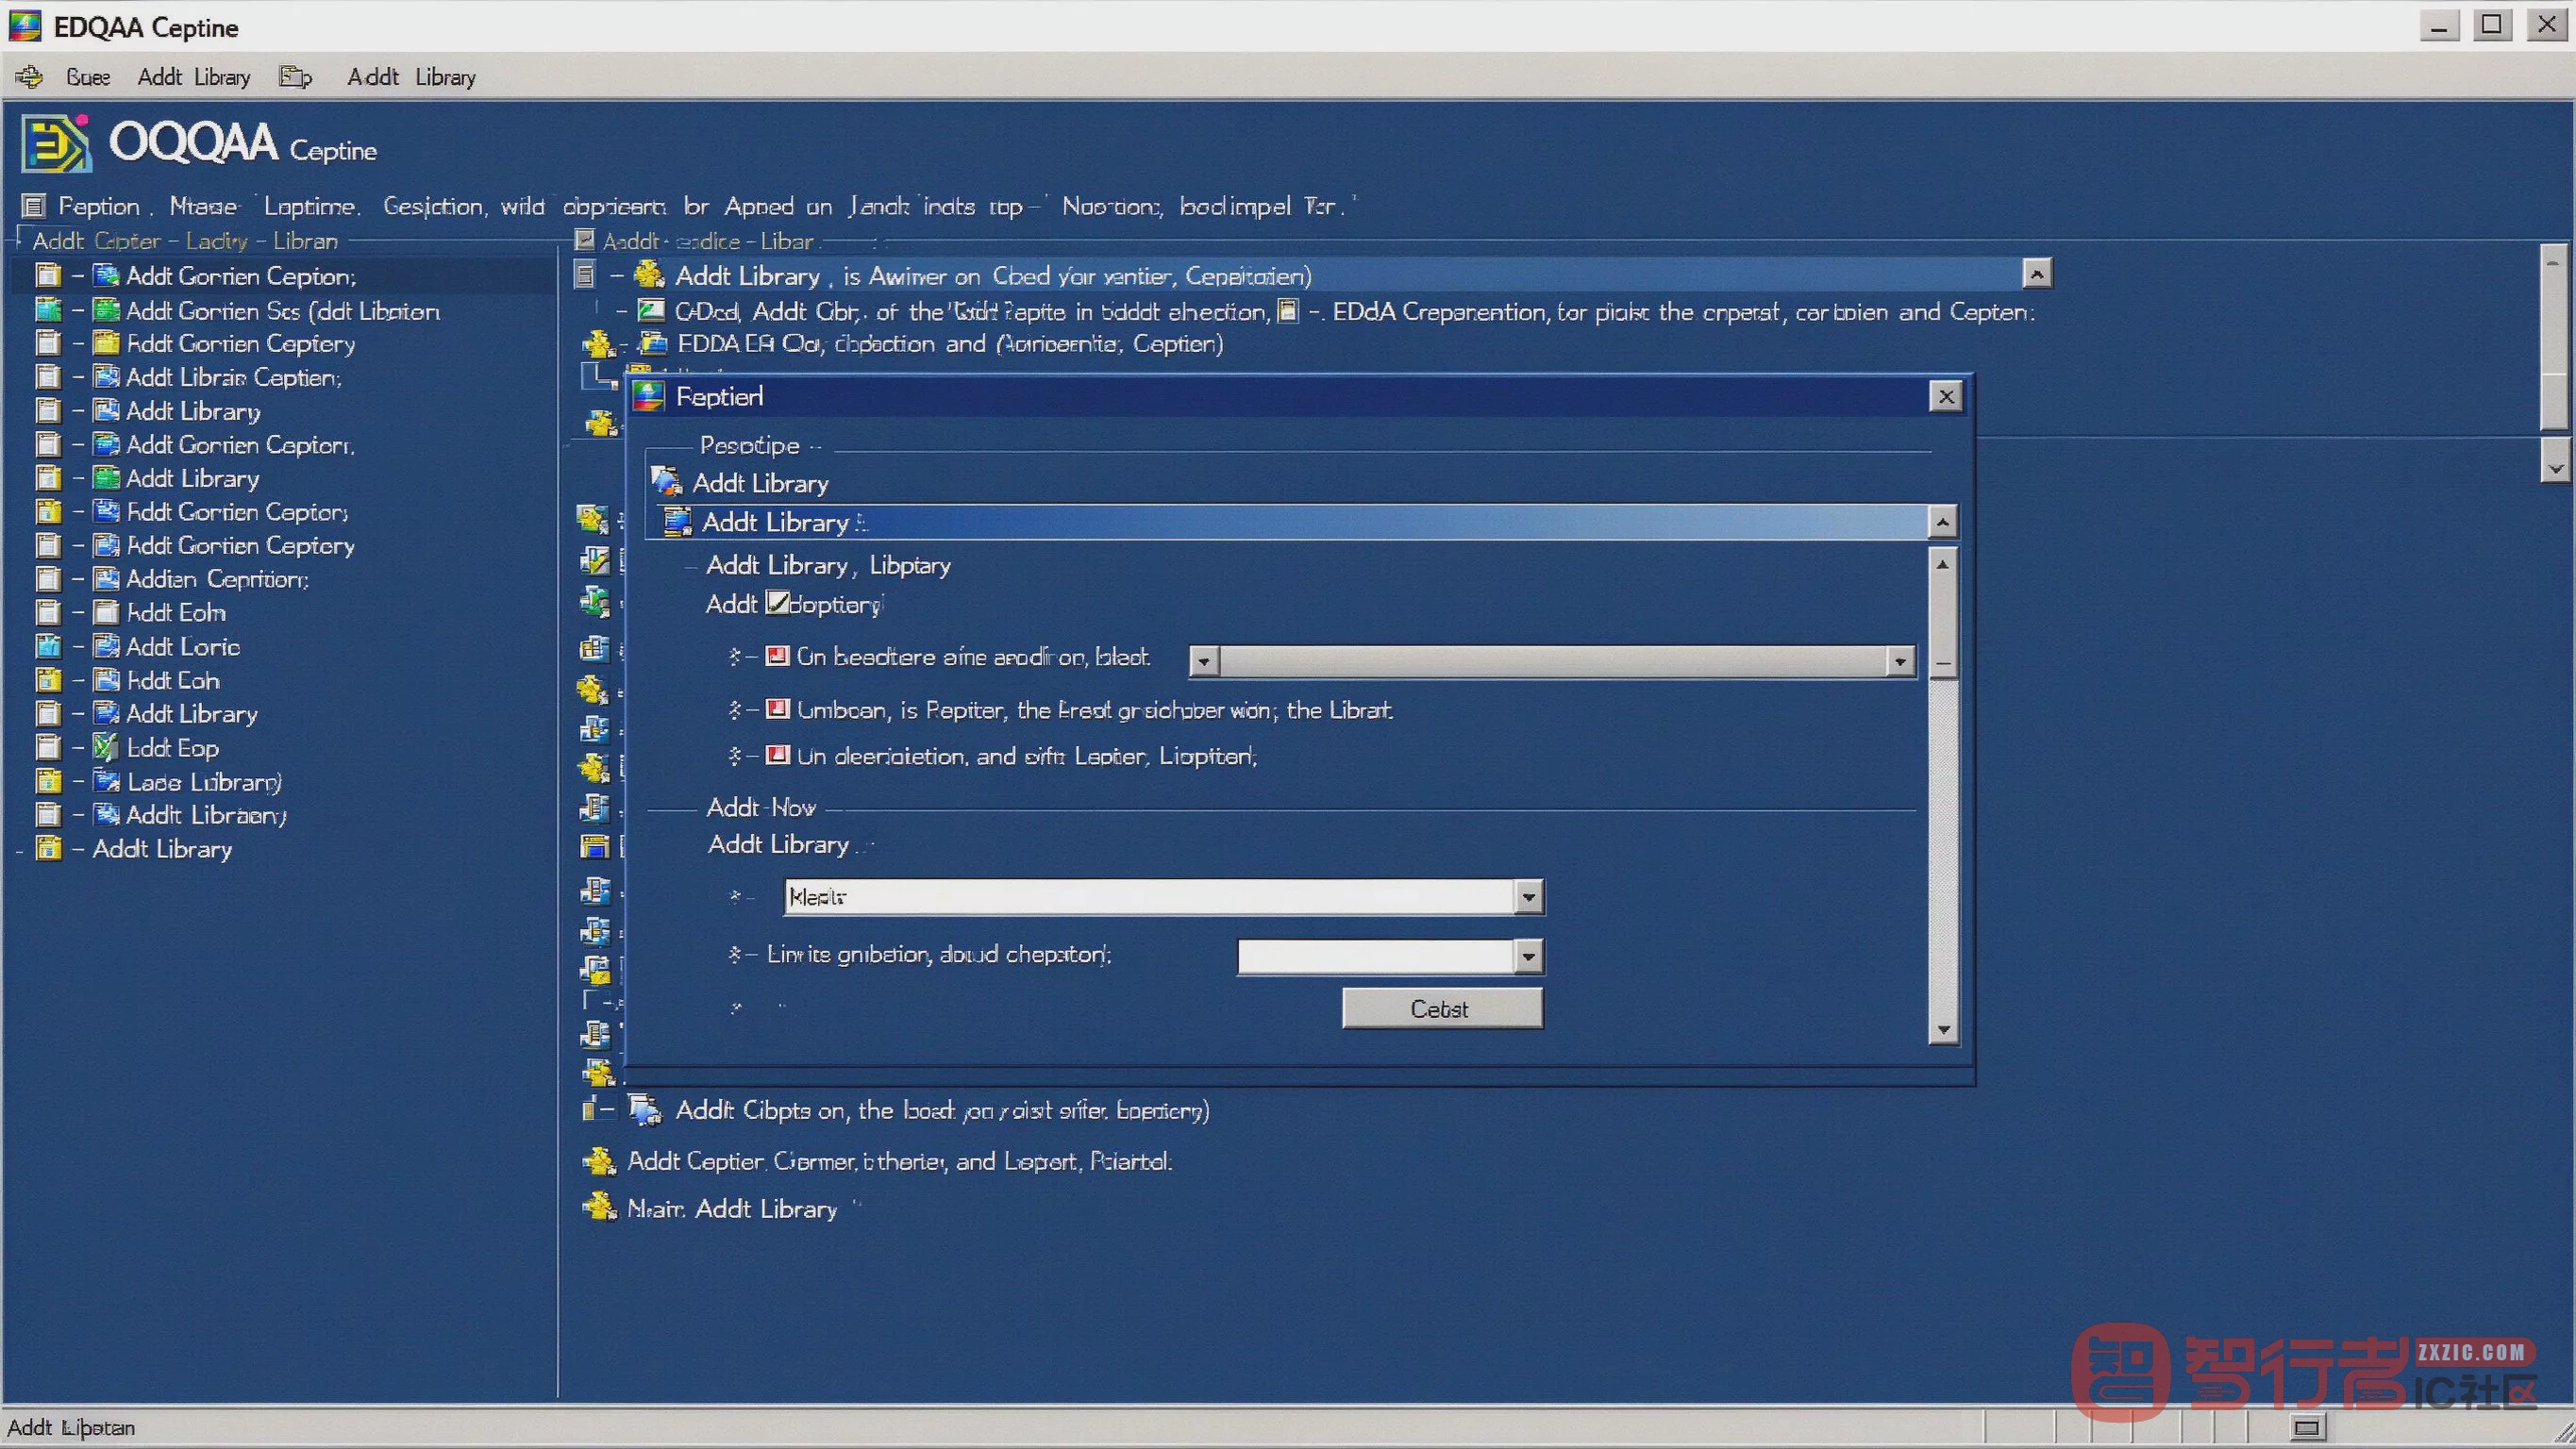Click icon beside 'Addt Ceptier Ciormer'
The height and width of the screenshot is (1449, 2576).
point(599,1161)
